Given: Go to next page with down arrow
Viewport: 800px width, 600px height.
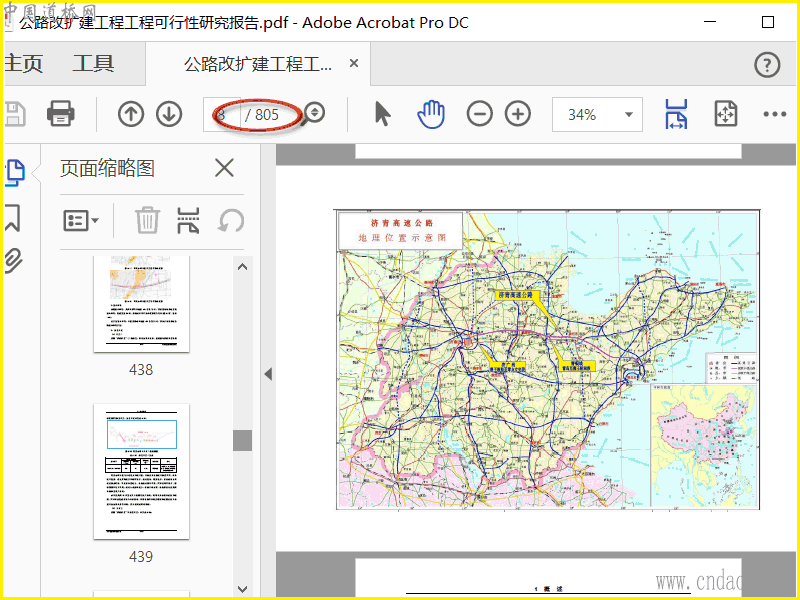Looking at the screenshot, I should [x=169, y=114].
